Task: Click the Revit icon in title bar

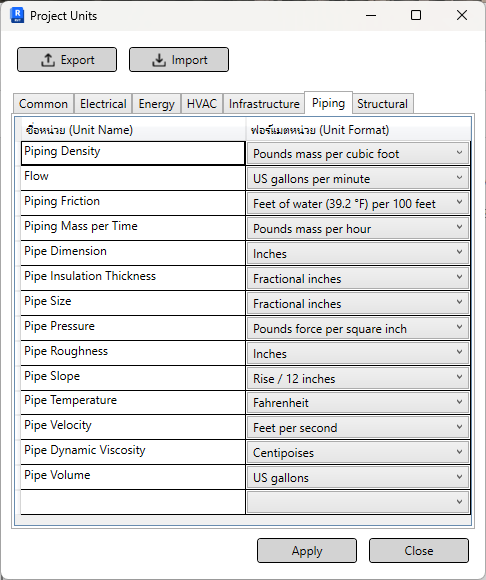Action: click(x=17, y=16)
